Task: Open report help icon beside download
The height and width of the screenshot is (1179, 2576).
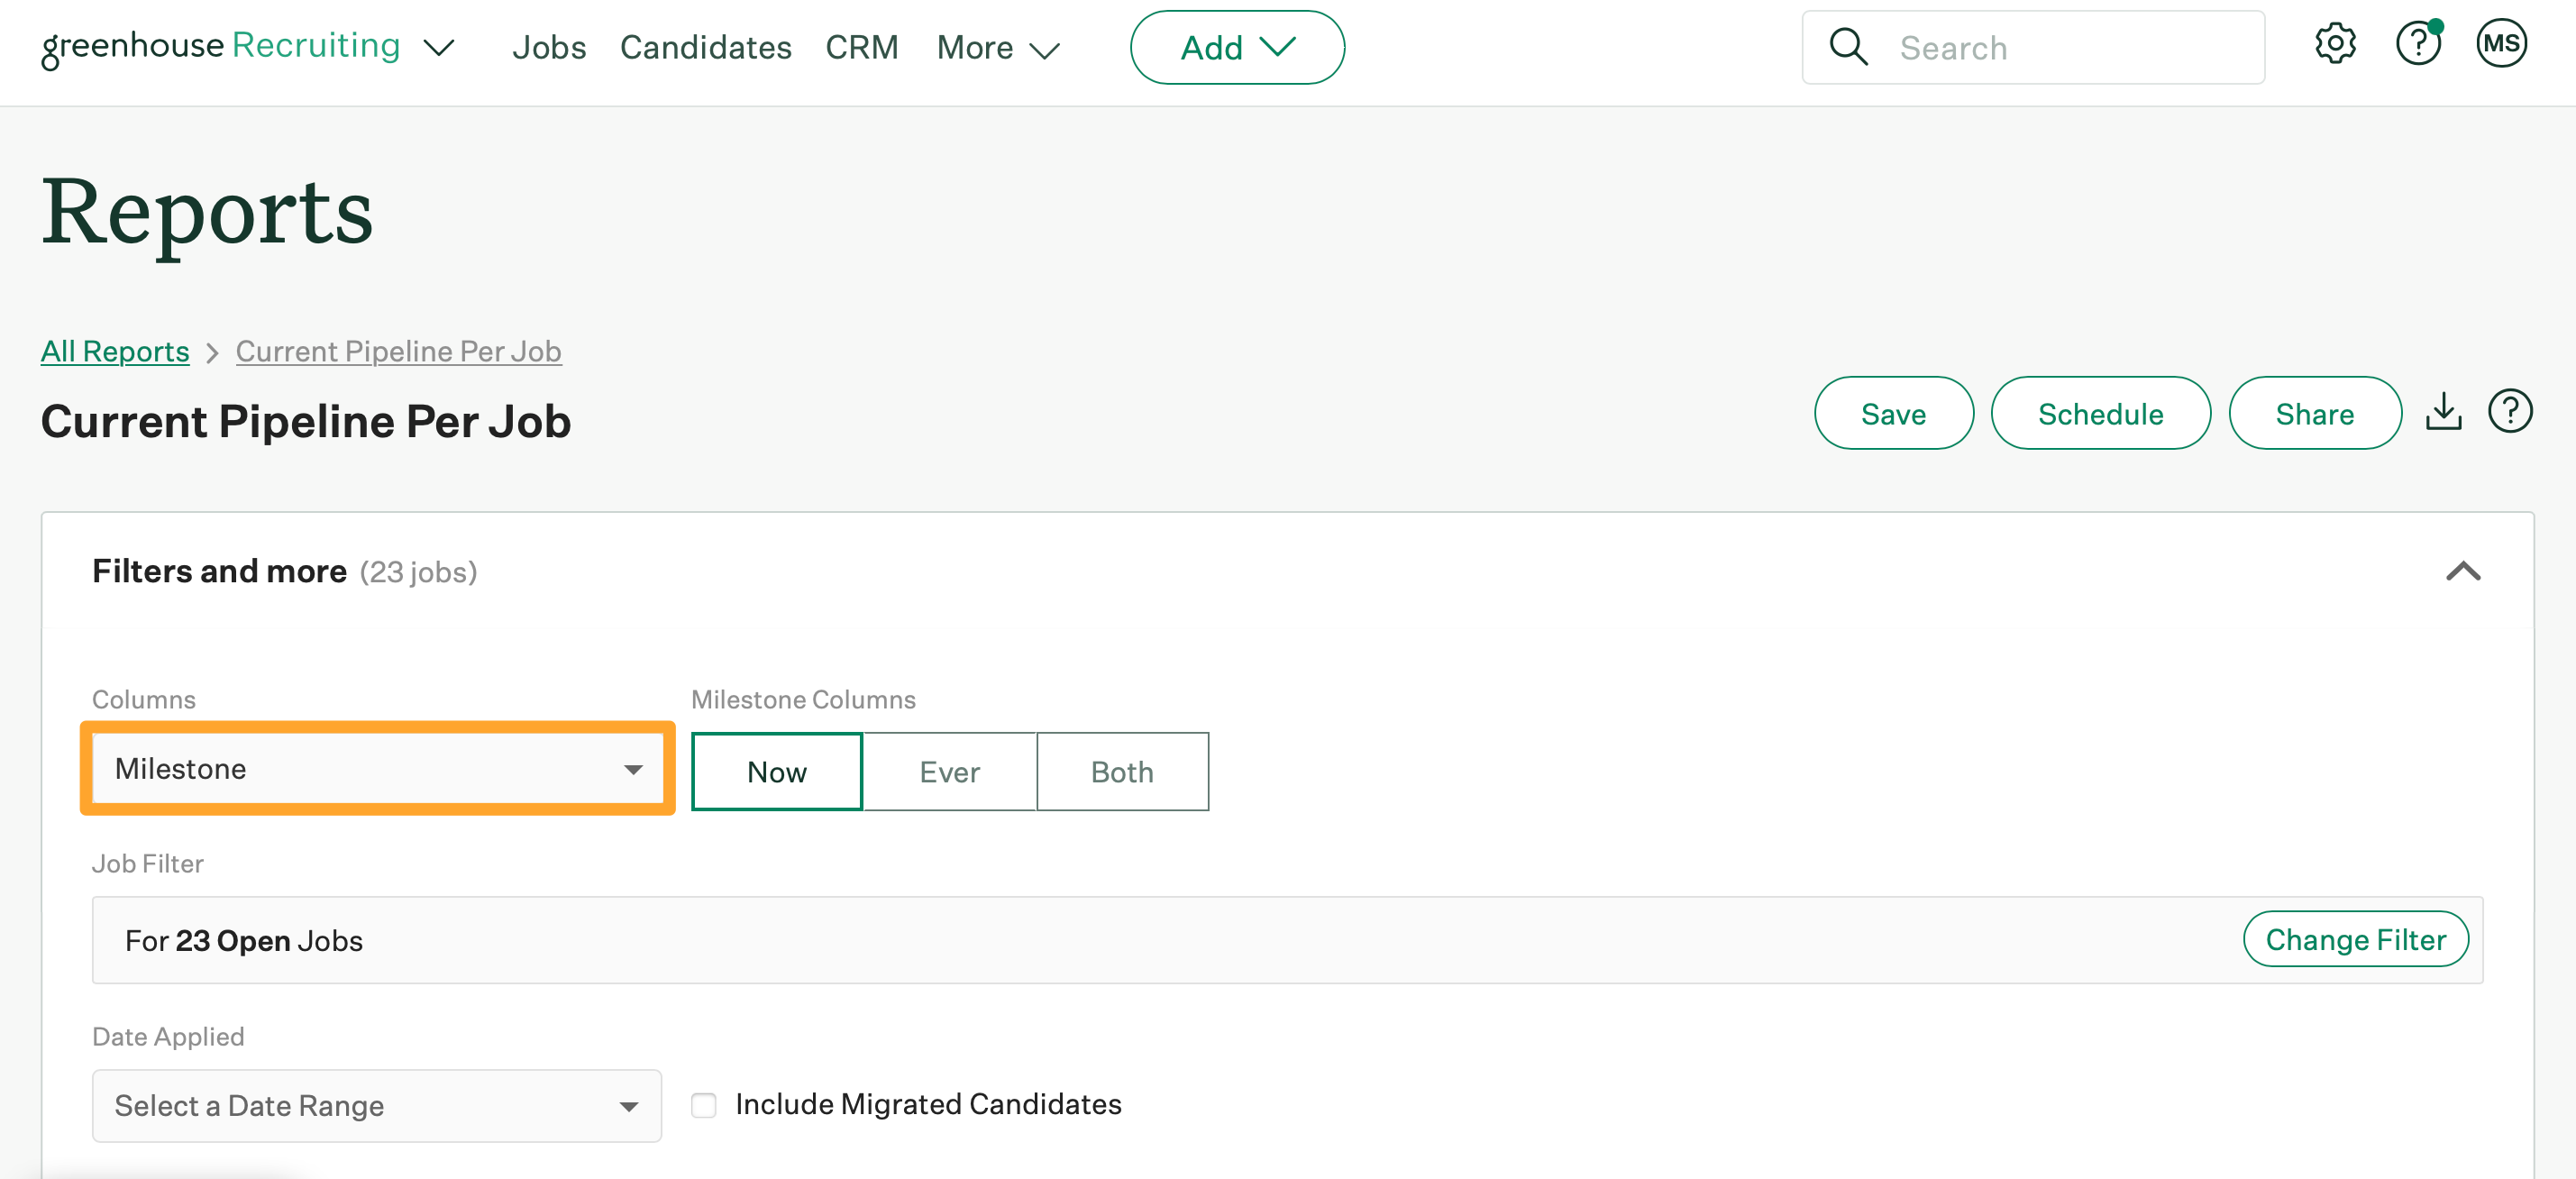Action: pyautogui.click(x=2509, y=411)
